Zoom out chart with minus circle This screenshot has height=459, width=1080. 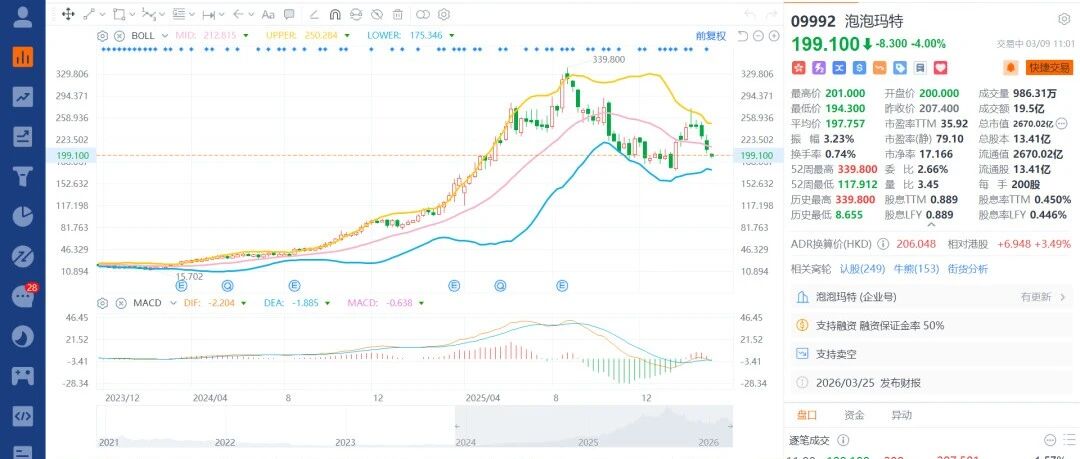coord(758,36)
